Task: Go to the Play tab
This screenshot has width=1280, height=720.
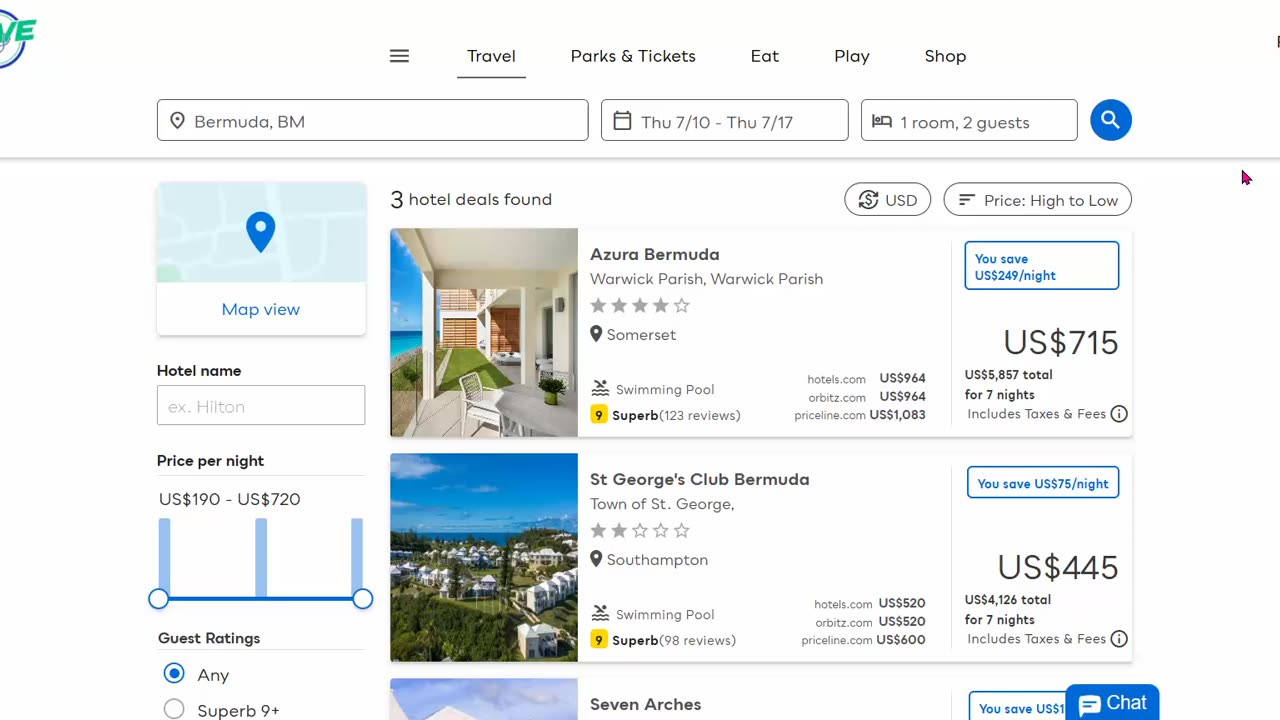Action: [x=852, y=56]
